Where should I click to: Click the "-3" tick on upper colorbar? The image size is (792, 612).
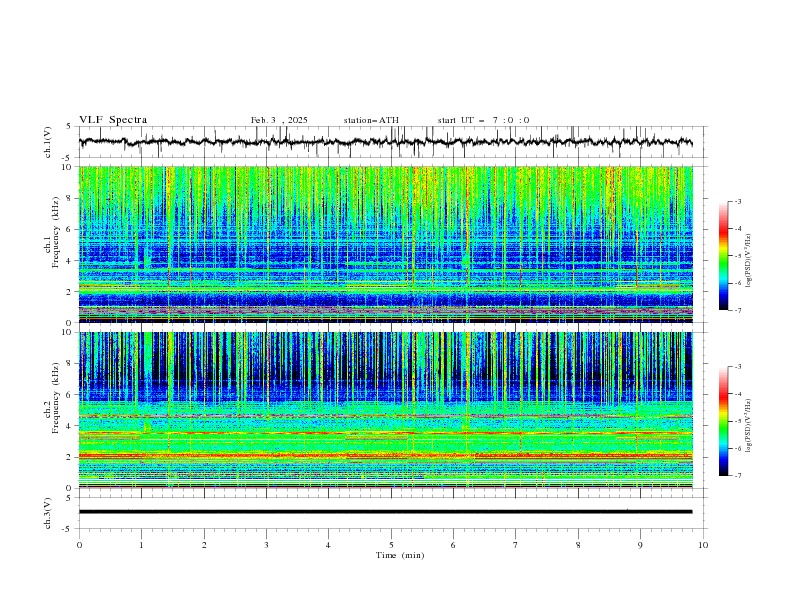click(737, 201)
